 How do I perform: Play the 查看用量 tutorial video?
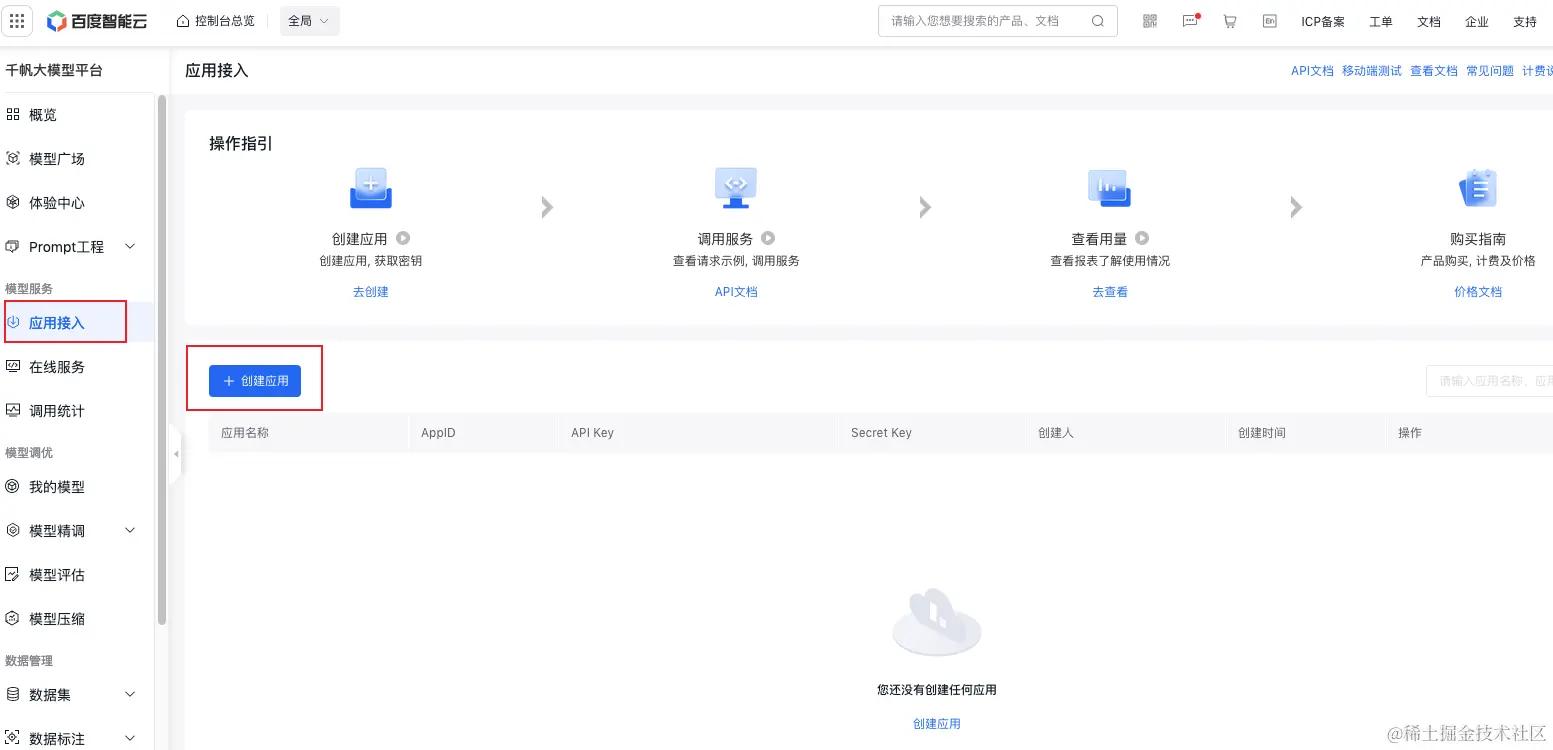[1142, 239]
